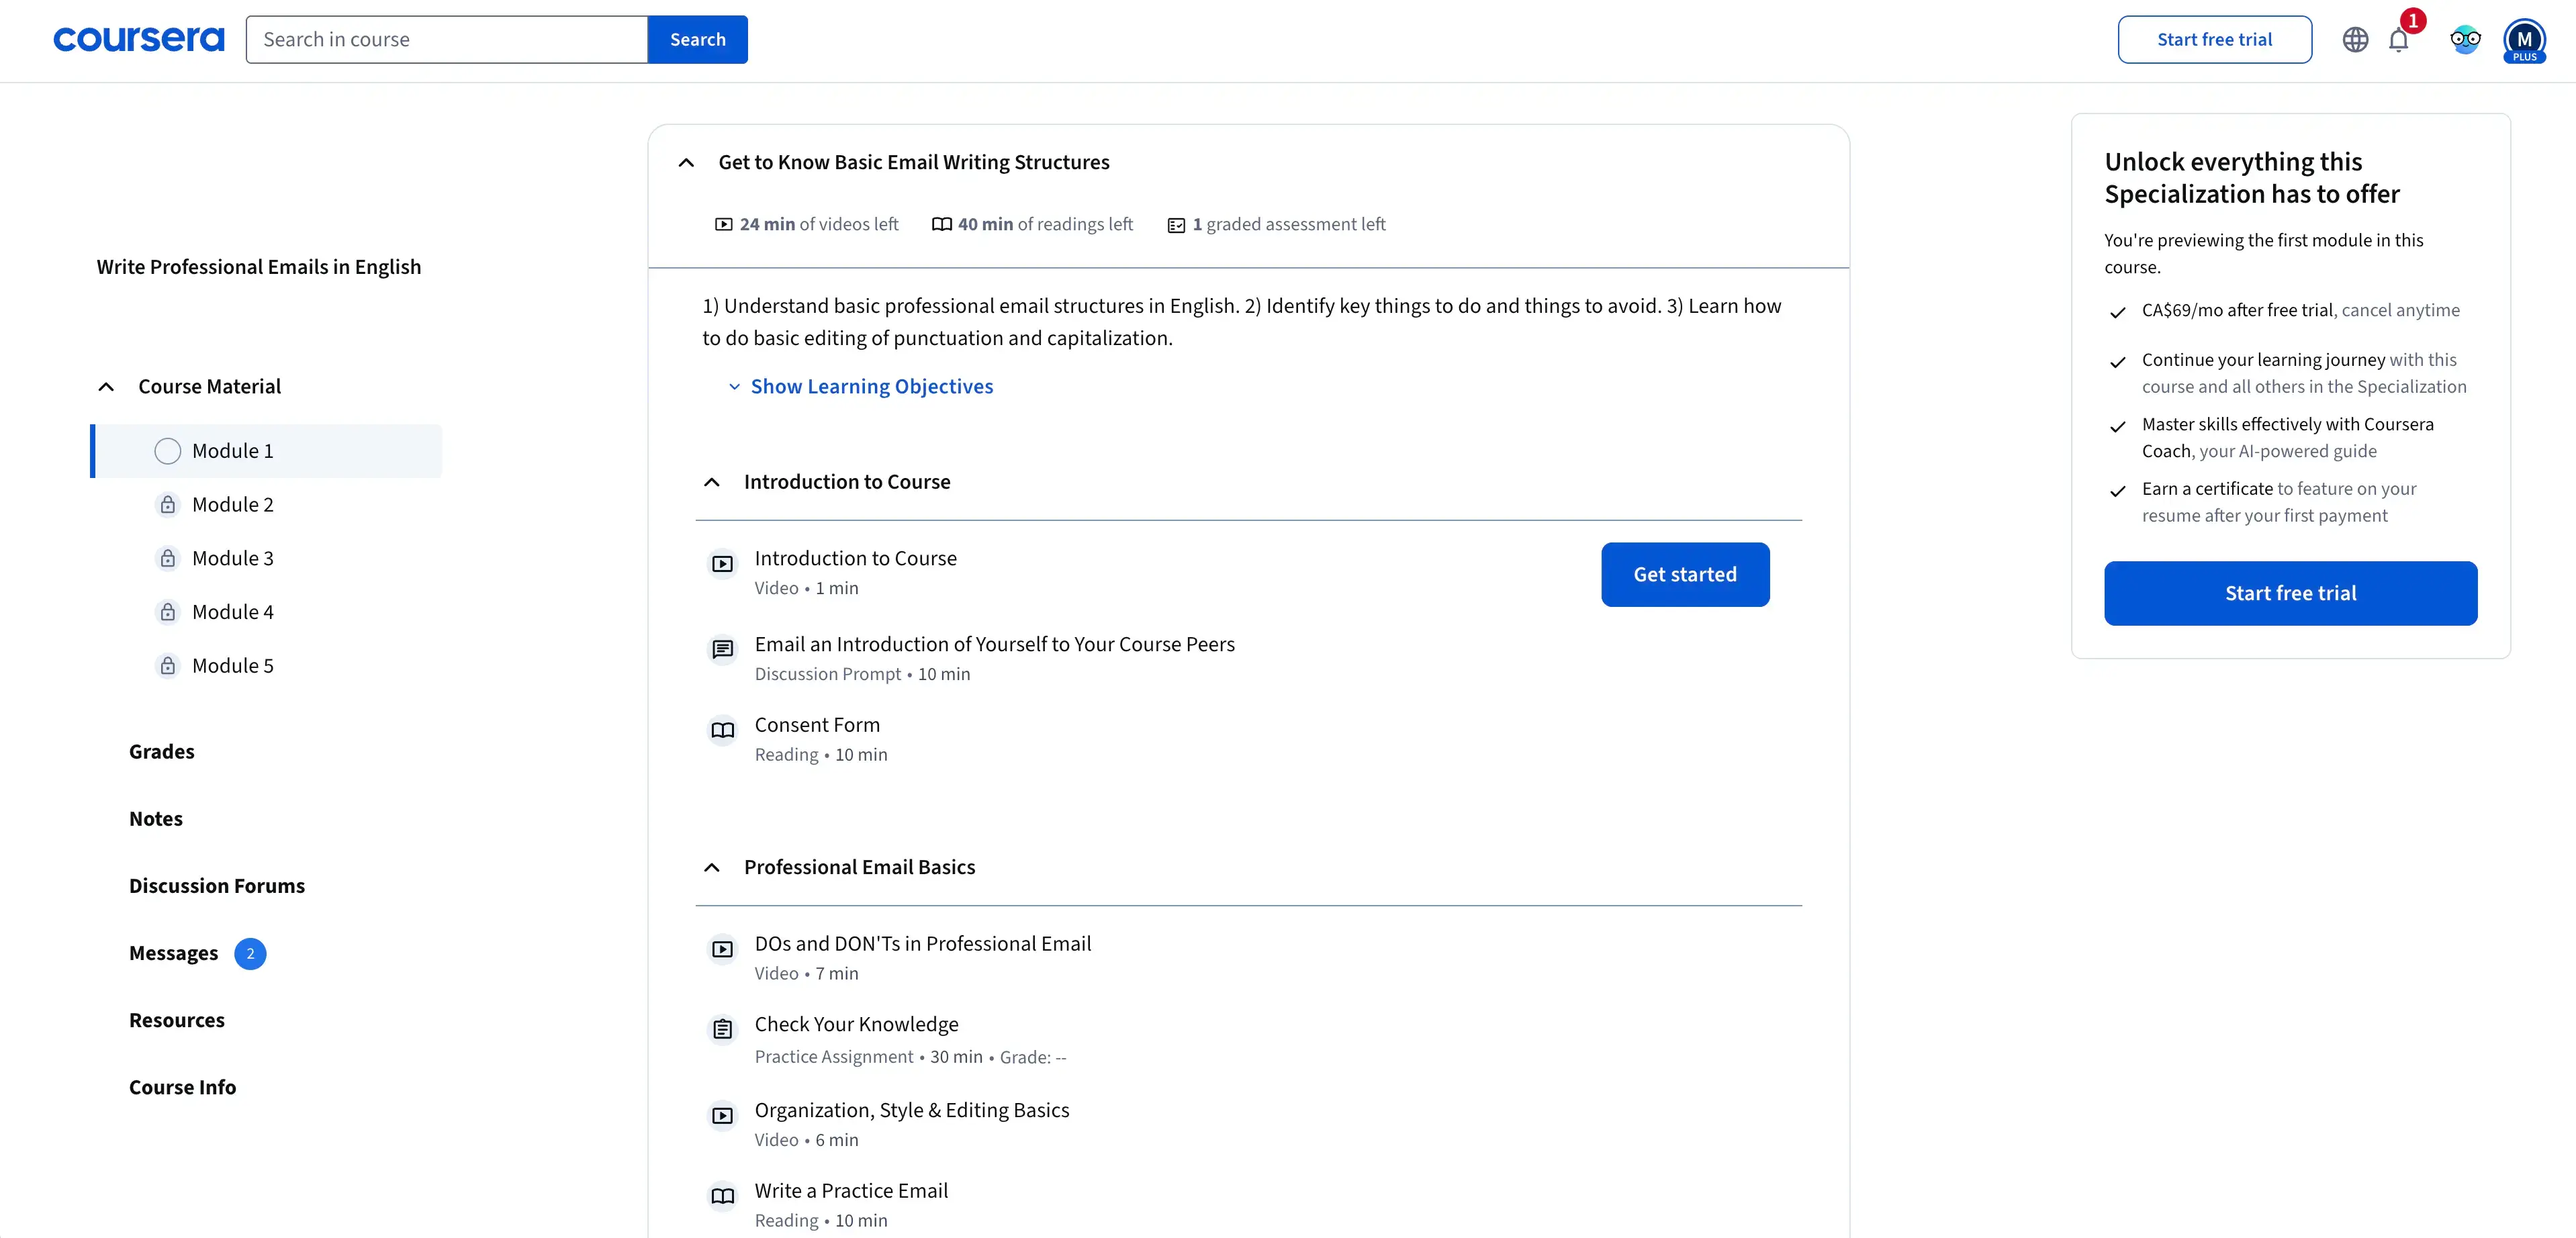Select the Module 1 progress circle
This screenshot has height=1238, width=2576.
tap(168, 451)
